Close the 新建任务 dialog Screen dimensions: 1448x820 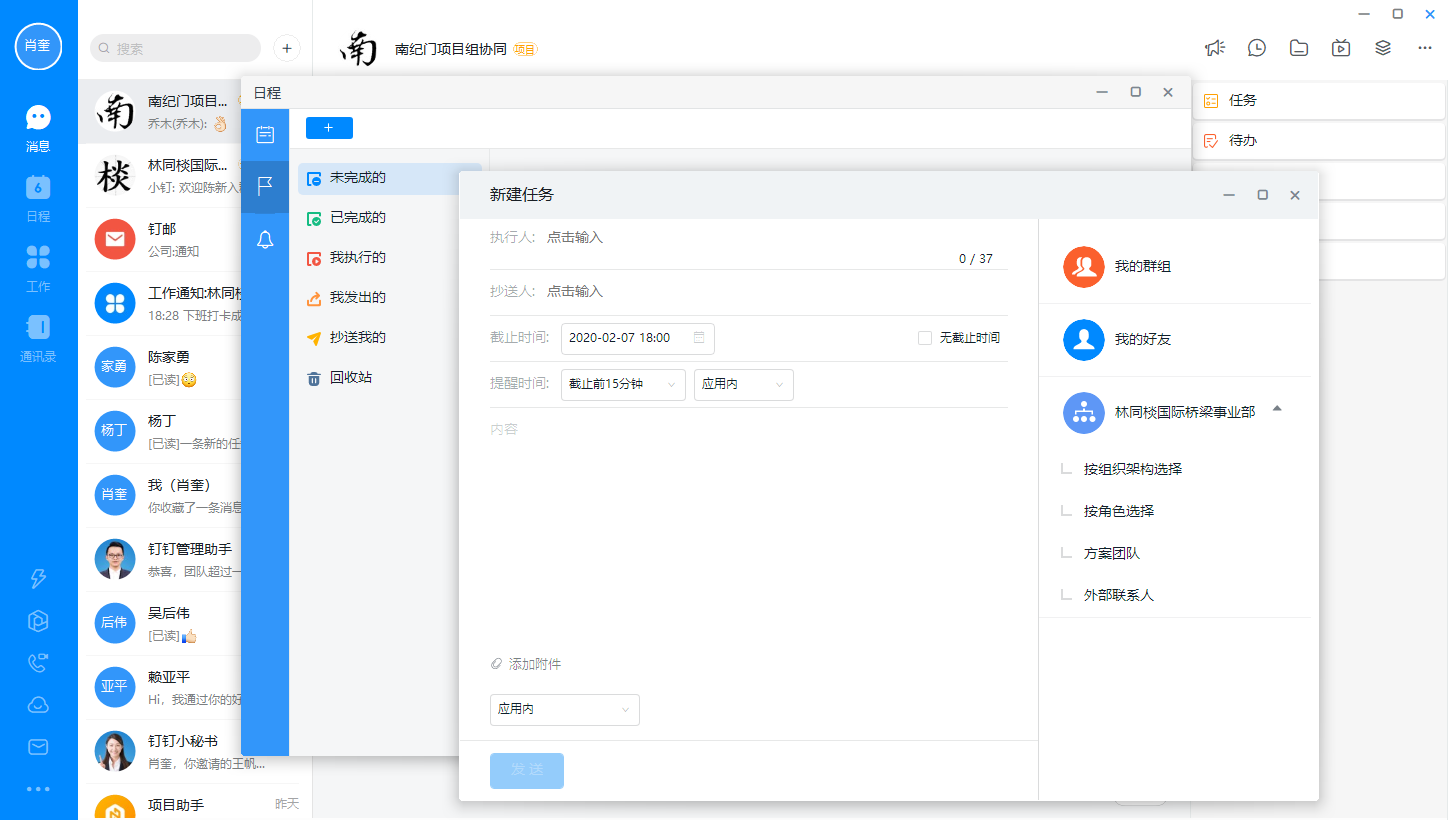(1295, 195)
